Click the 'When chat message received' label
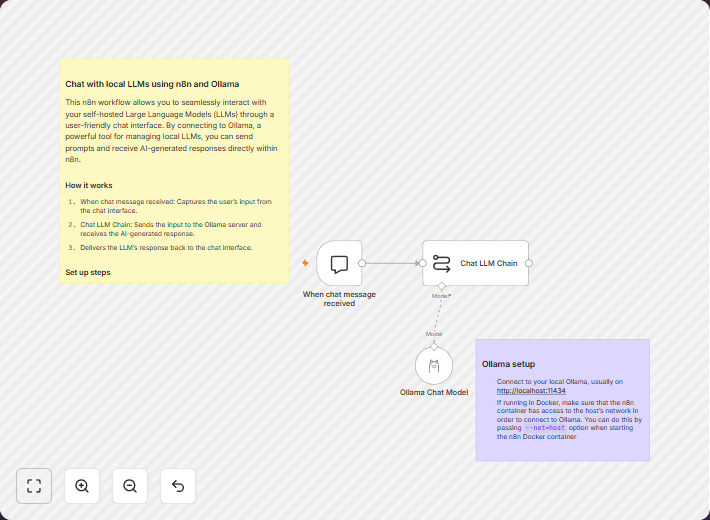This screenshot has height=520, width=710. [339, 299]
